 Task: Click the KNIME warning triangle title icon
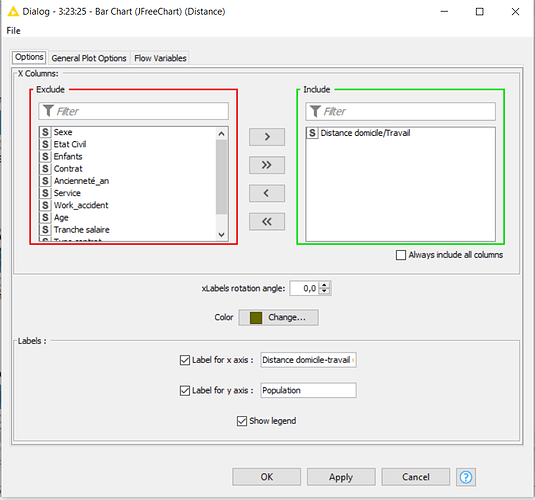[x=13, y=11]
